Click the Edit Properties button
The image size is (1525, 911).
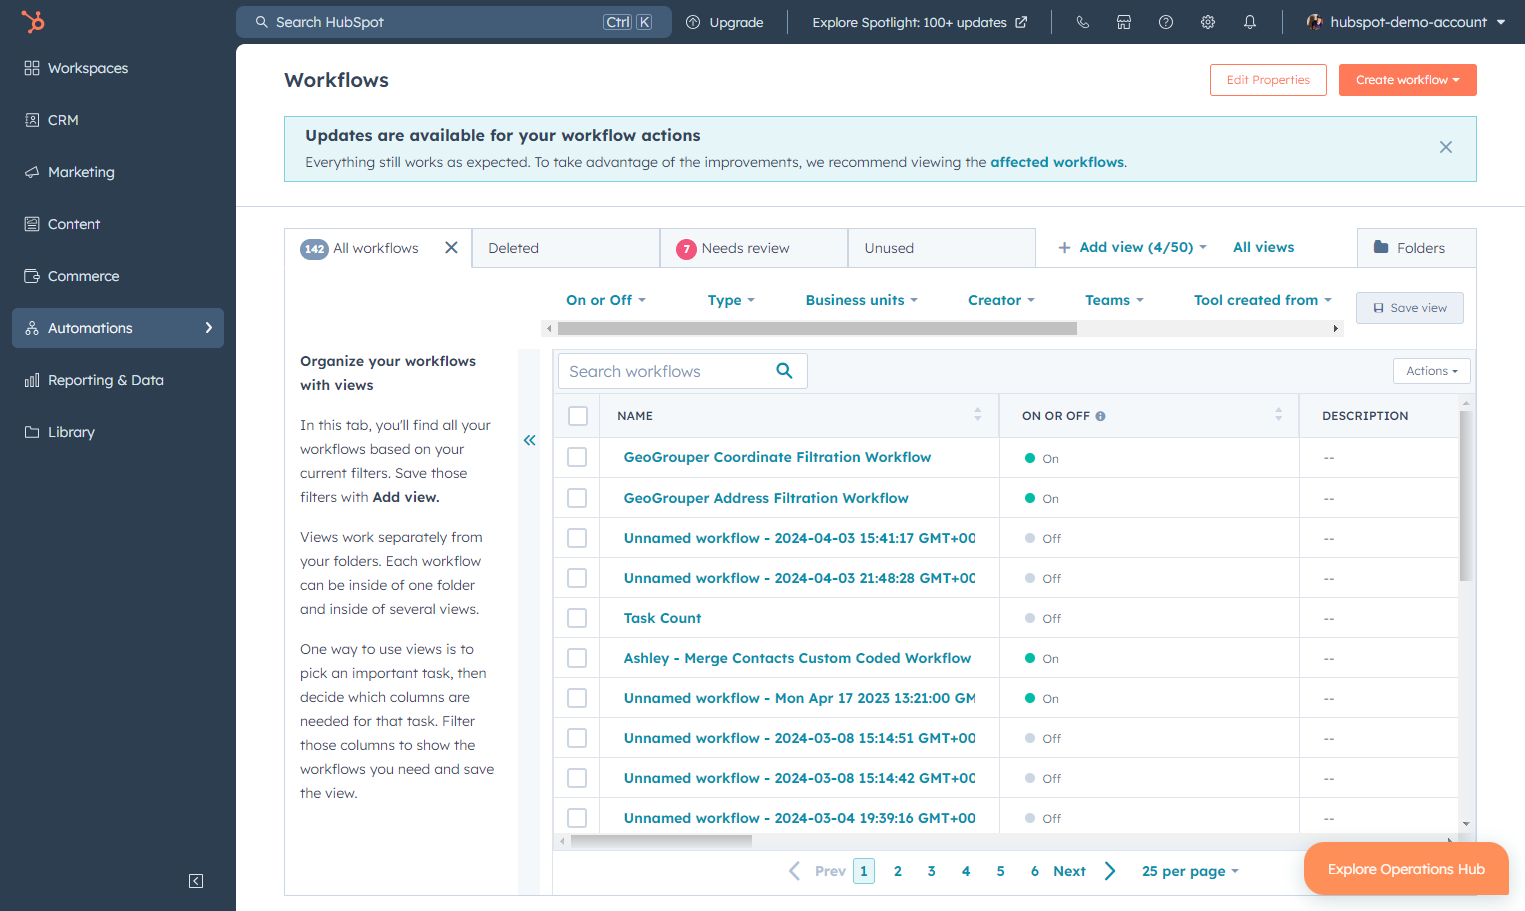click(x=1268, y=80)
